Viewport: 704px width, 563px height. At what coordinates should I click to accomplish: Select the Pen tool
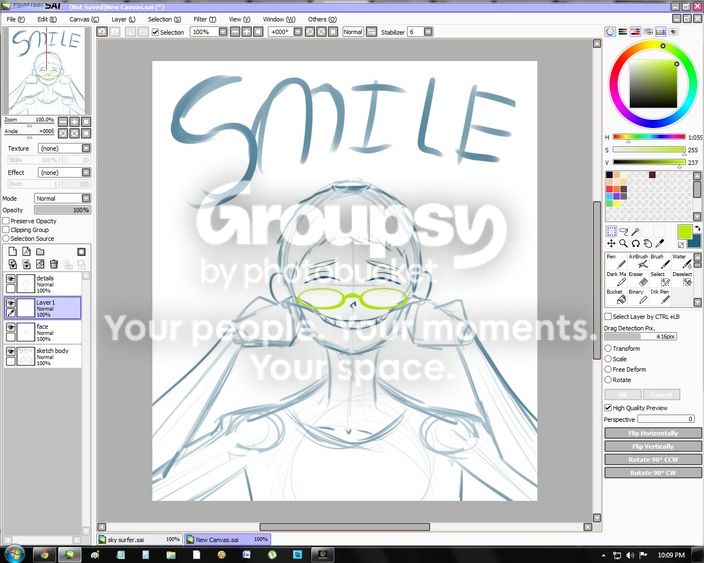616,261
